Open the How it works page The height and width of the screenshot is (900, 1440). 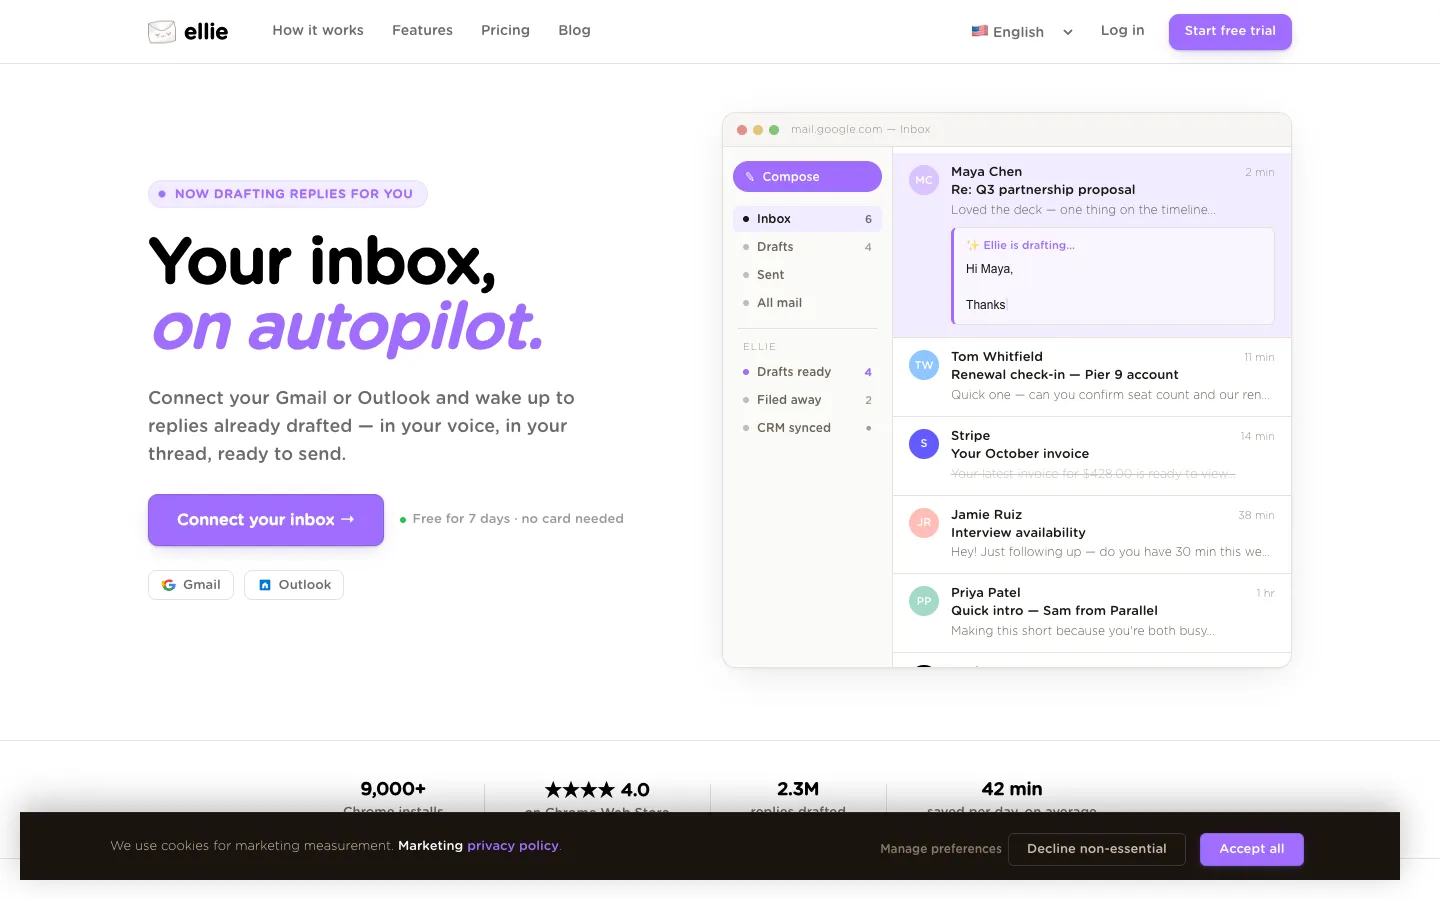(x=318, y=30)
